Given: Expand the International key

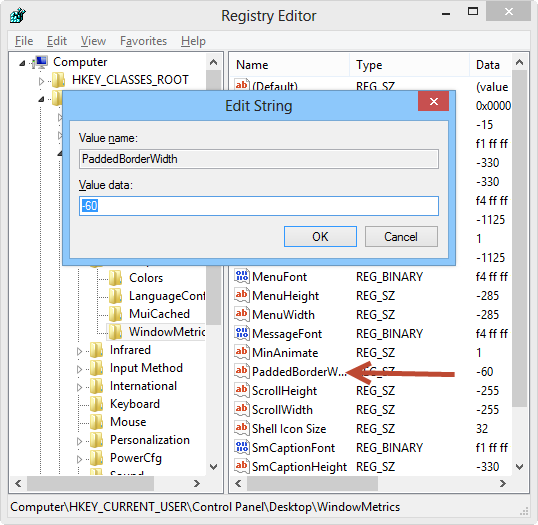Looking at the screenshot, I should 79,387.
